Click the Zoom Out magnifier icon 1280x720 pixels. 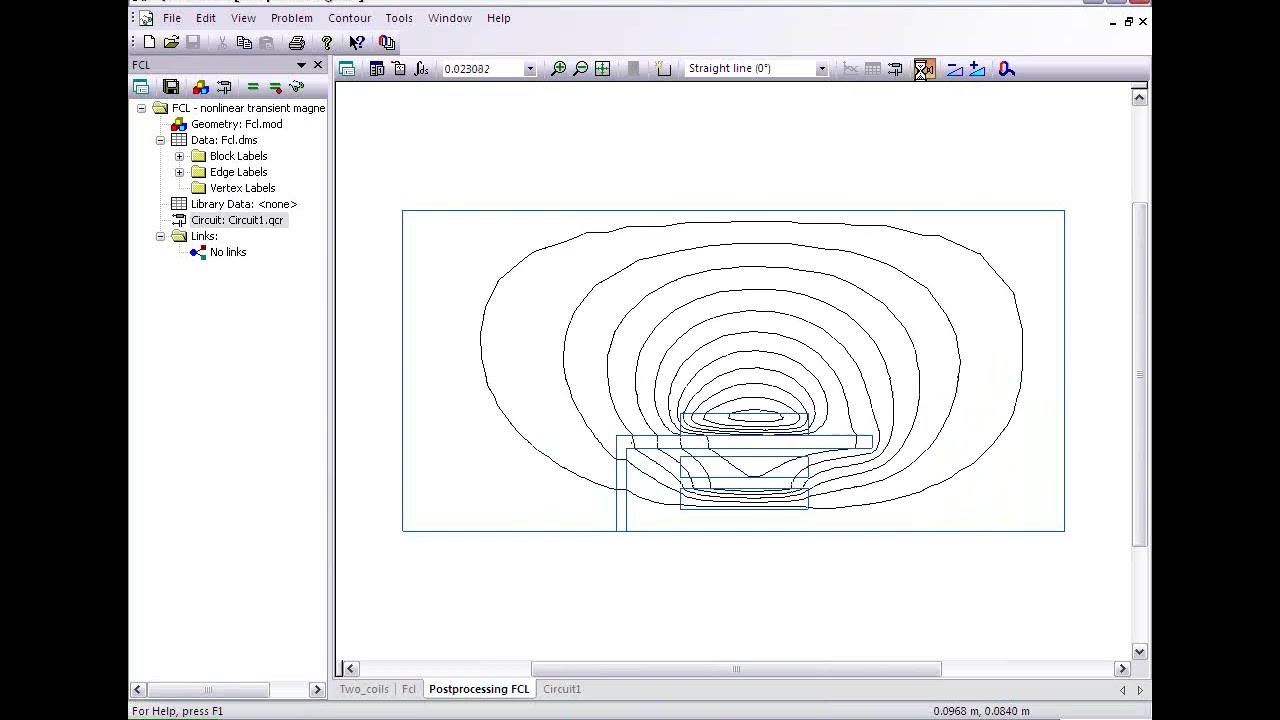click(580, 68)
